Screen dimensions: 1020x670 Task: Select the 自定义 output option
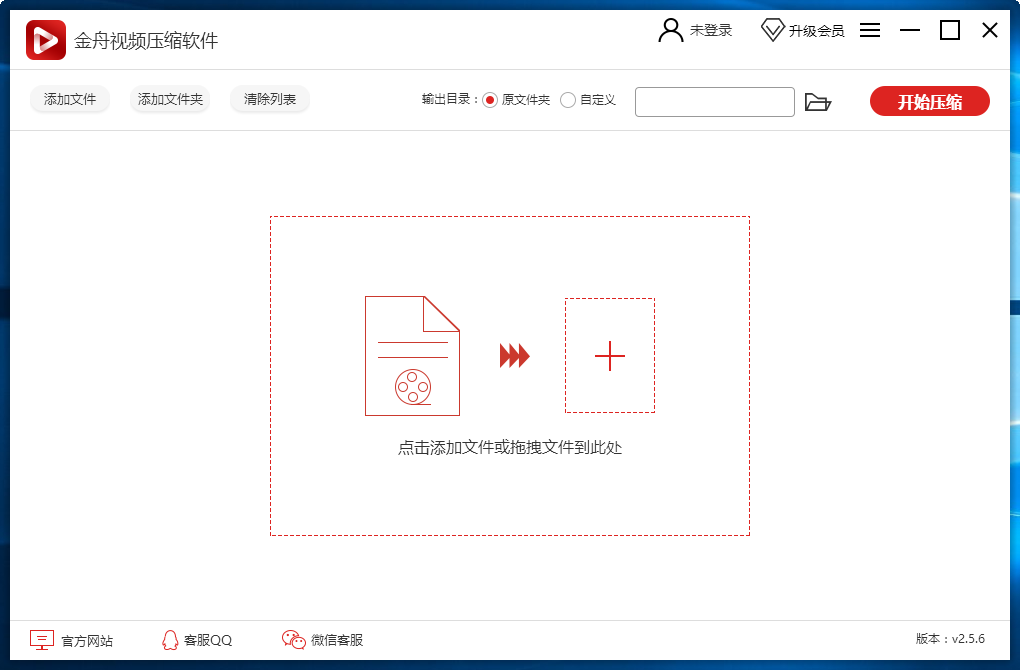(x=567, y=100)
